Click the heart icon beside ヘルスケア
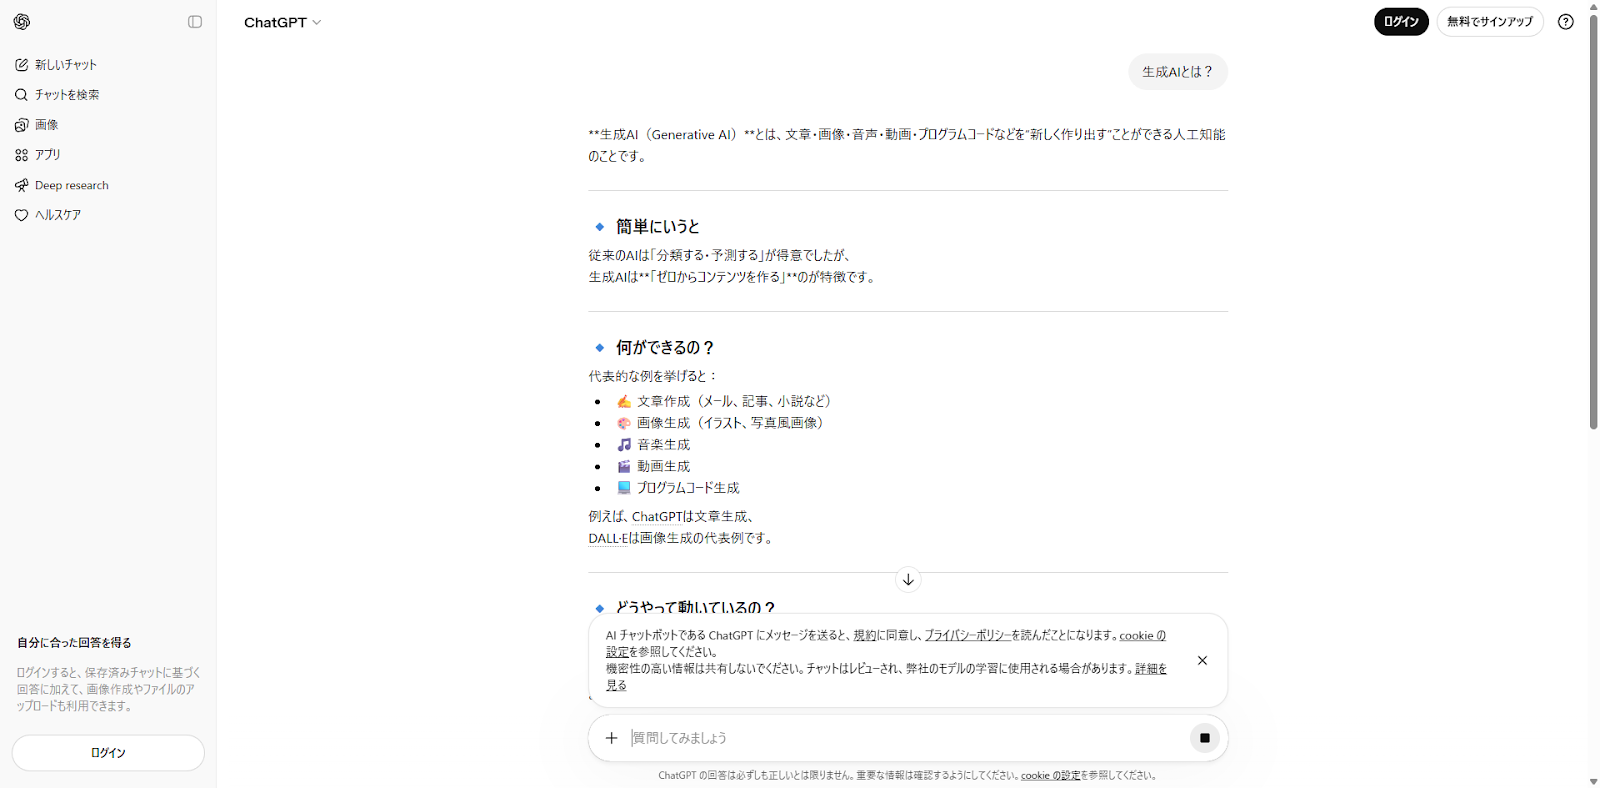This screenshot has width=1600, height=788. coord(21,215)
